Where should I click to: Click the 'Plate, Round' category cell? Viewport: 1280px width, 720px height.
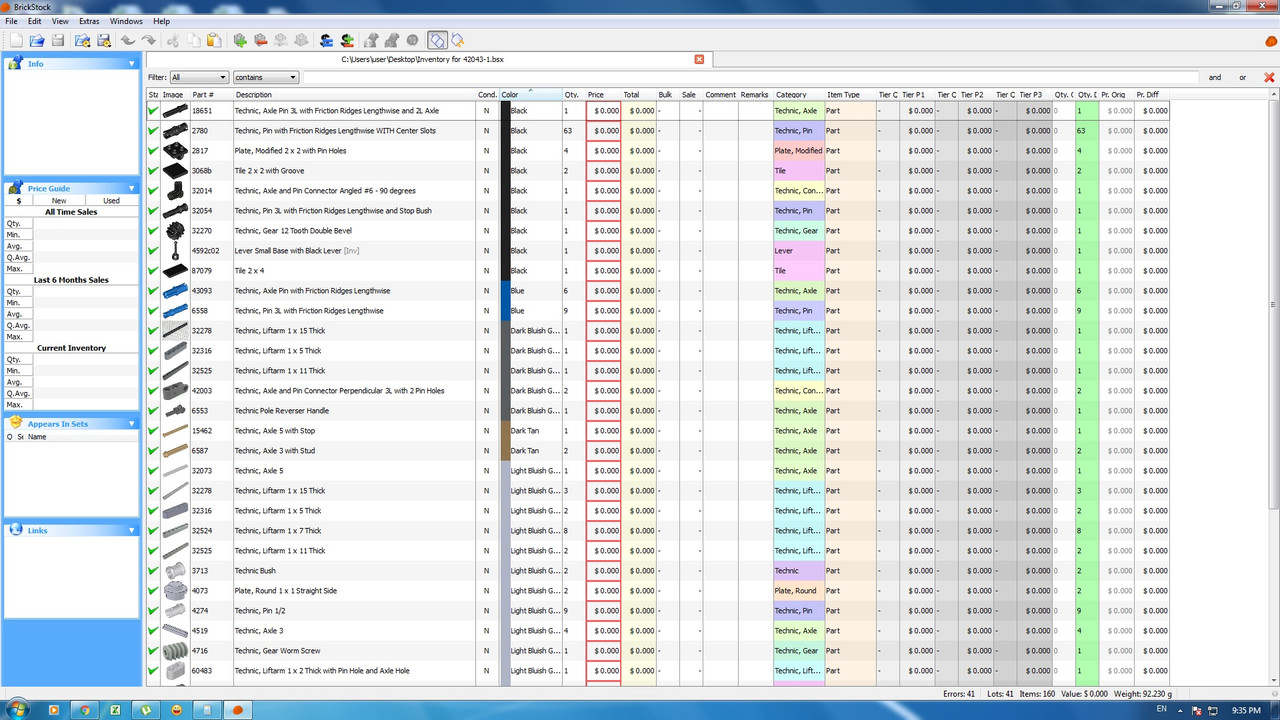(799, 591)
